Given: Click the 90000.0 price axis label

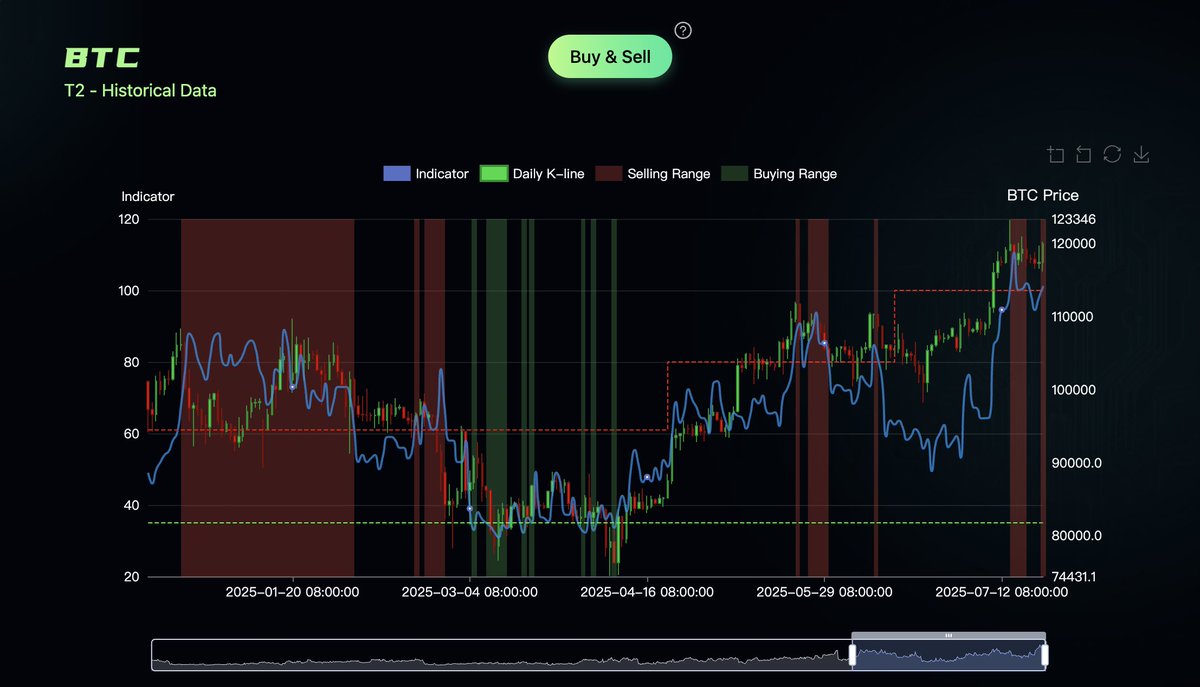Looking at the screenshot, I should tap(1077, 463).
